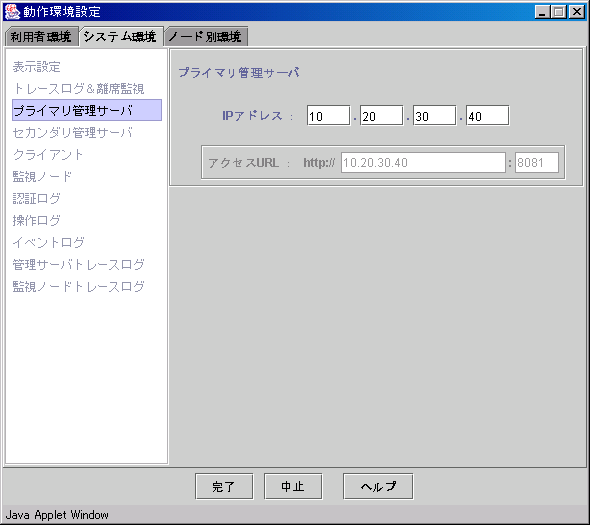Click the first IP octet field containing 10
This screenshot has width=590, height=525.
328,116
